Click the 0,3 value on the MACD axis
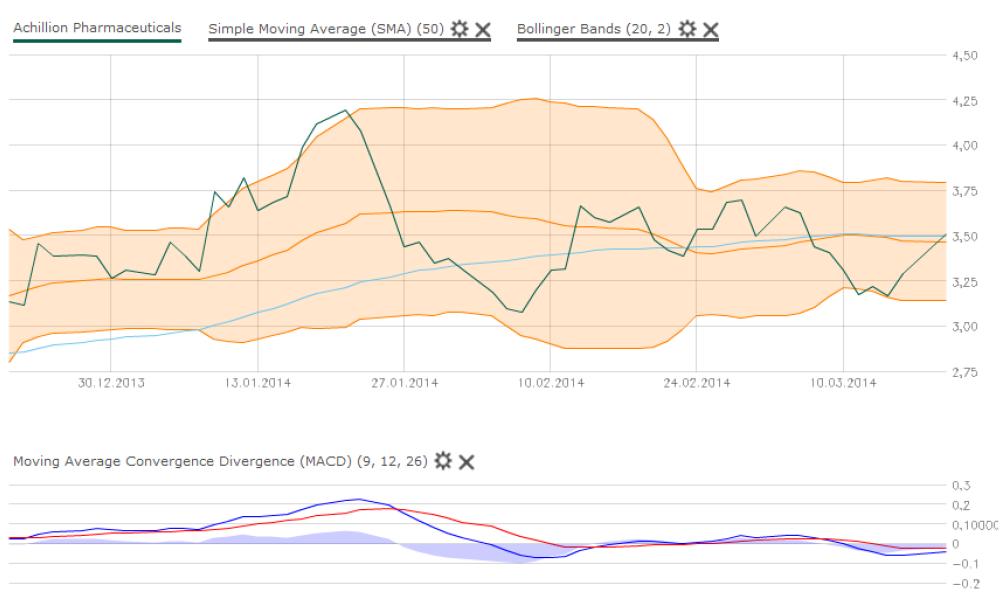Screen dimensions: 1005x606 pyautogui.click(x=965, y=485)
